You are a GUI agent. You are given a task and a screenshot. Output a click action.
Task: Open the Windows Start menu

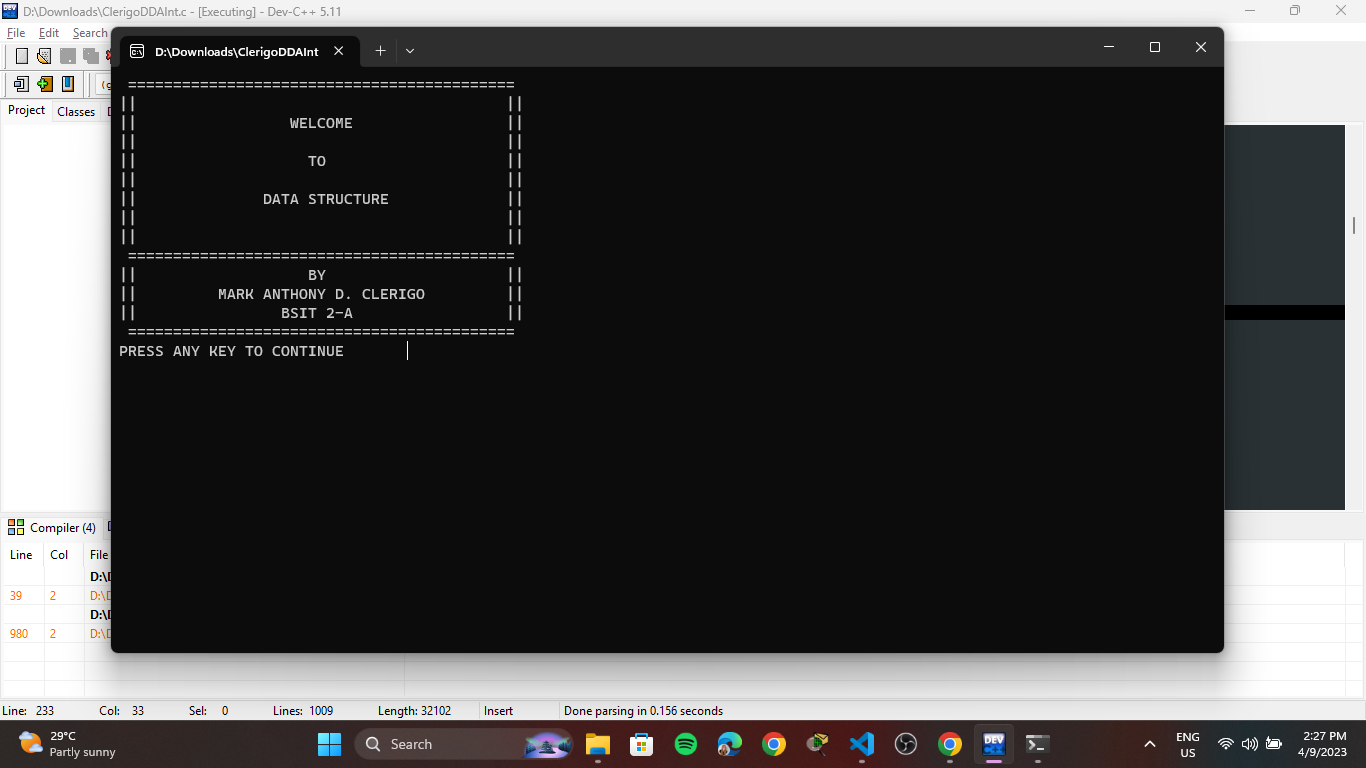click(x=329, y=744)
